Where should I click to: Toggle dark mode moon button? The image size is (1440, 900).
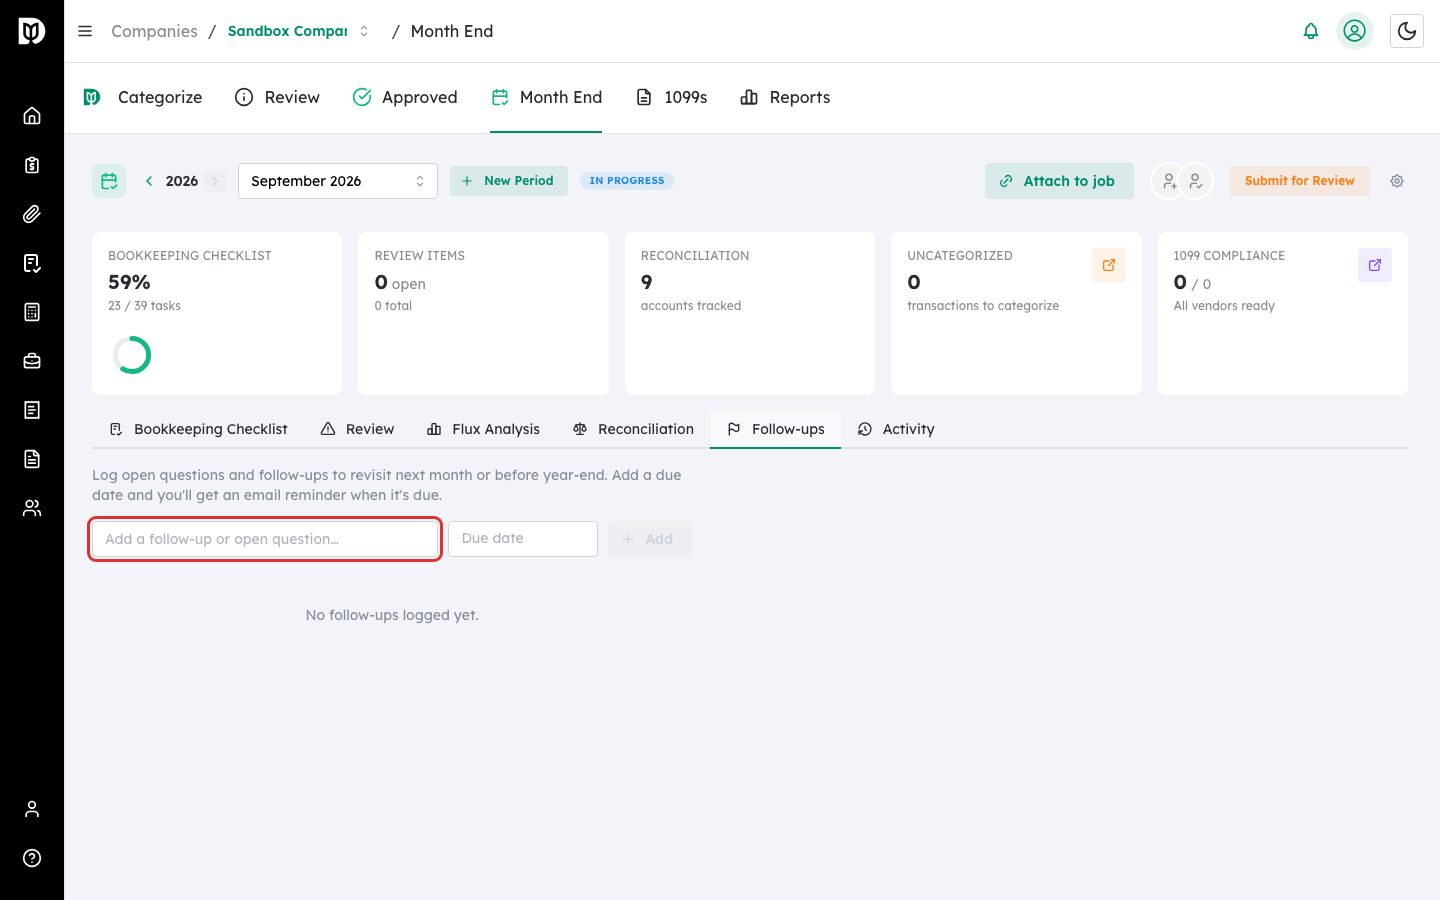coord(1407,31)
